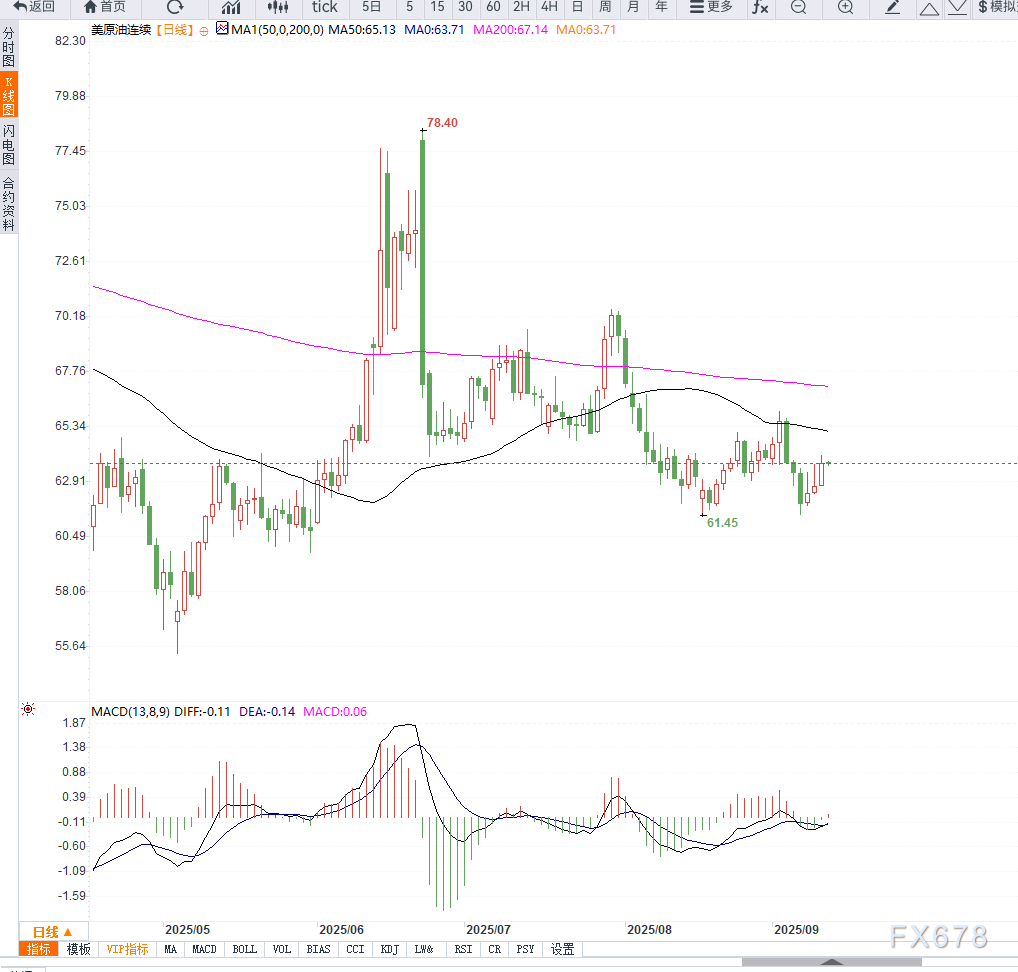Apply the RSI indicator

pyautogui.click(x=463, y=949)
